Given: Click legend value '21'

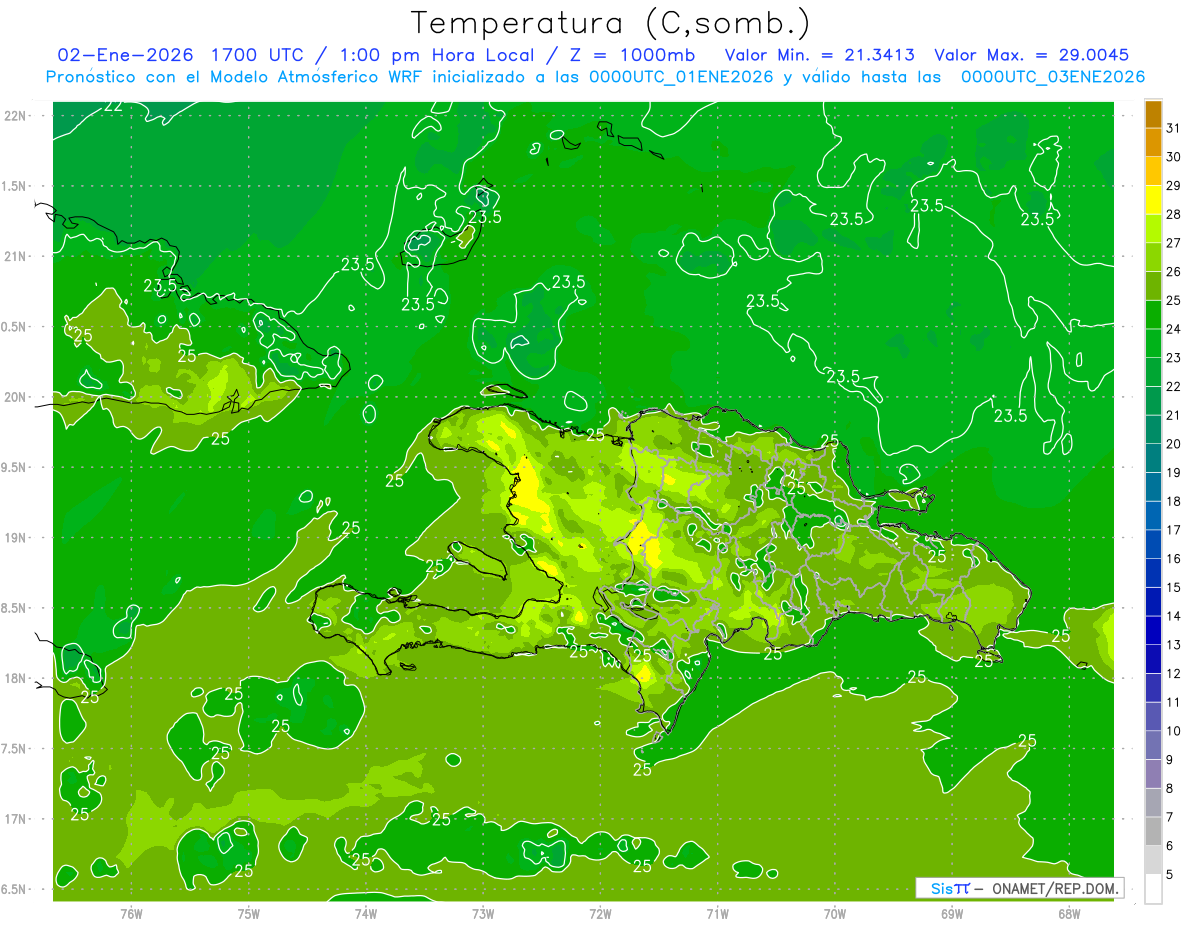Looking at the screenshot, I should tap(1173, 415).
